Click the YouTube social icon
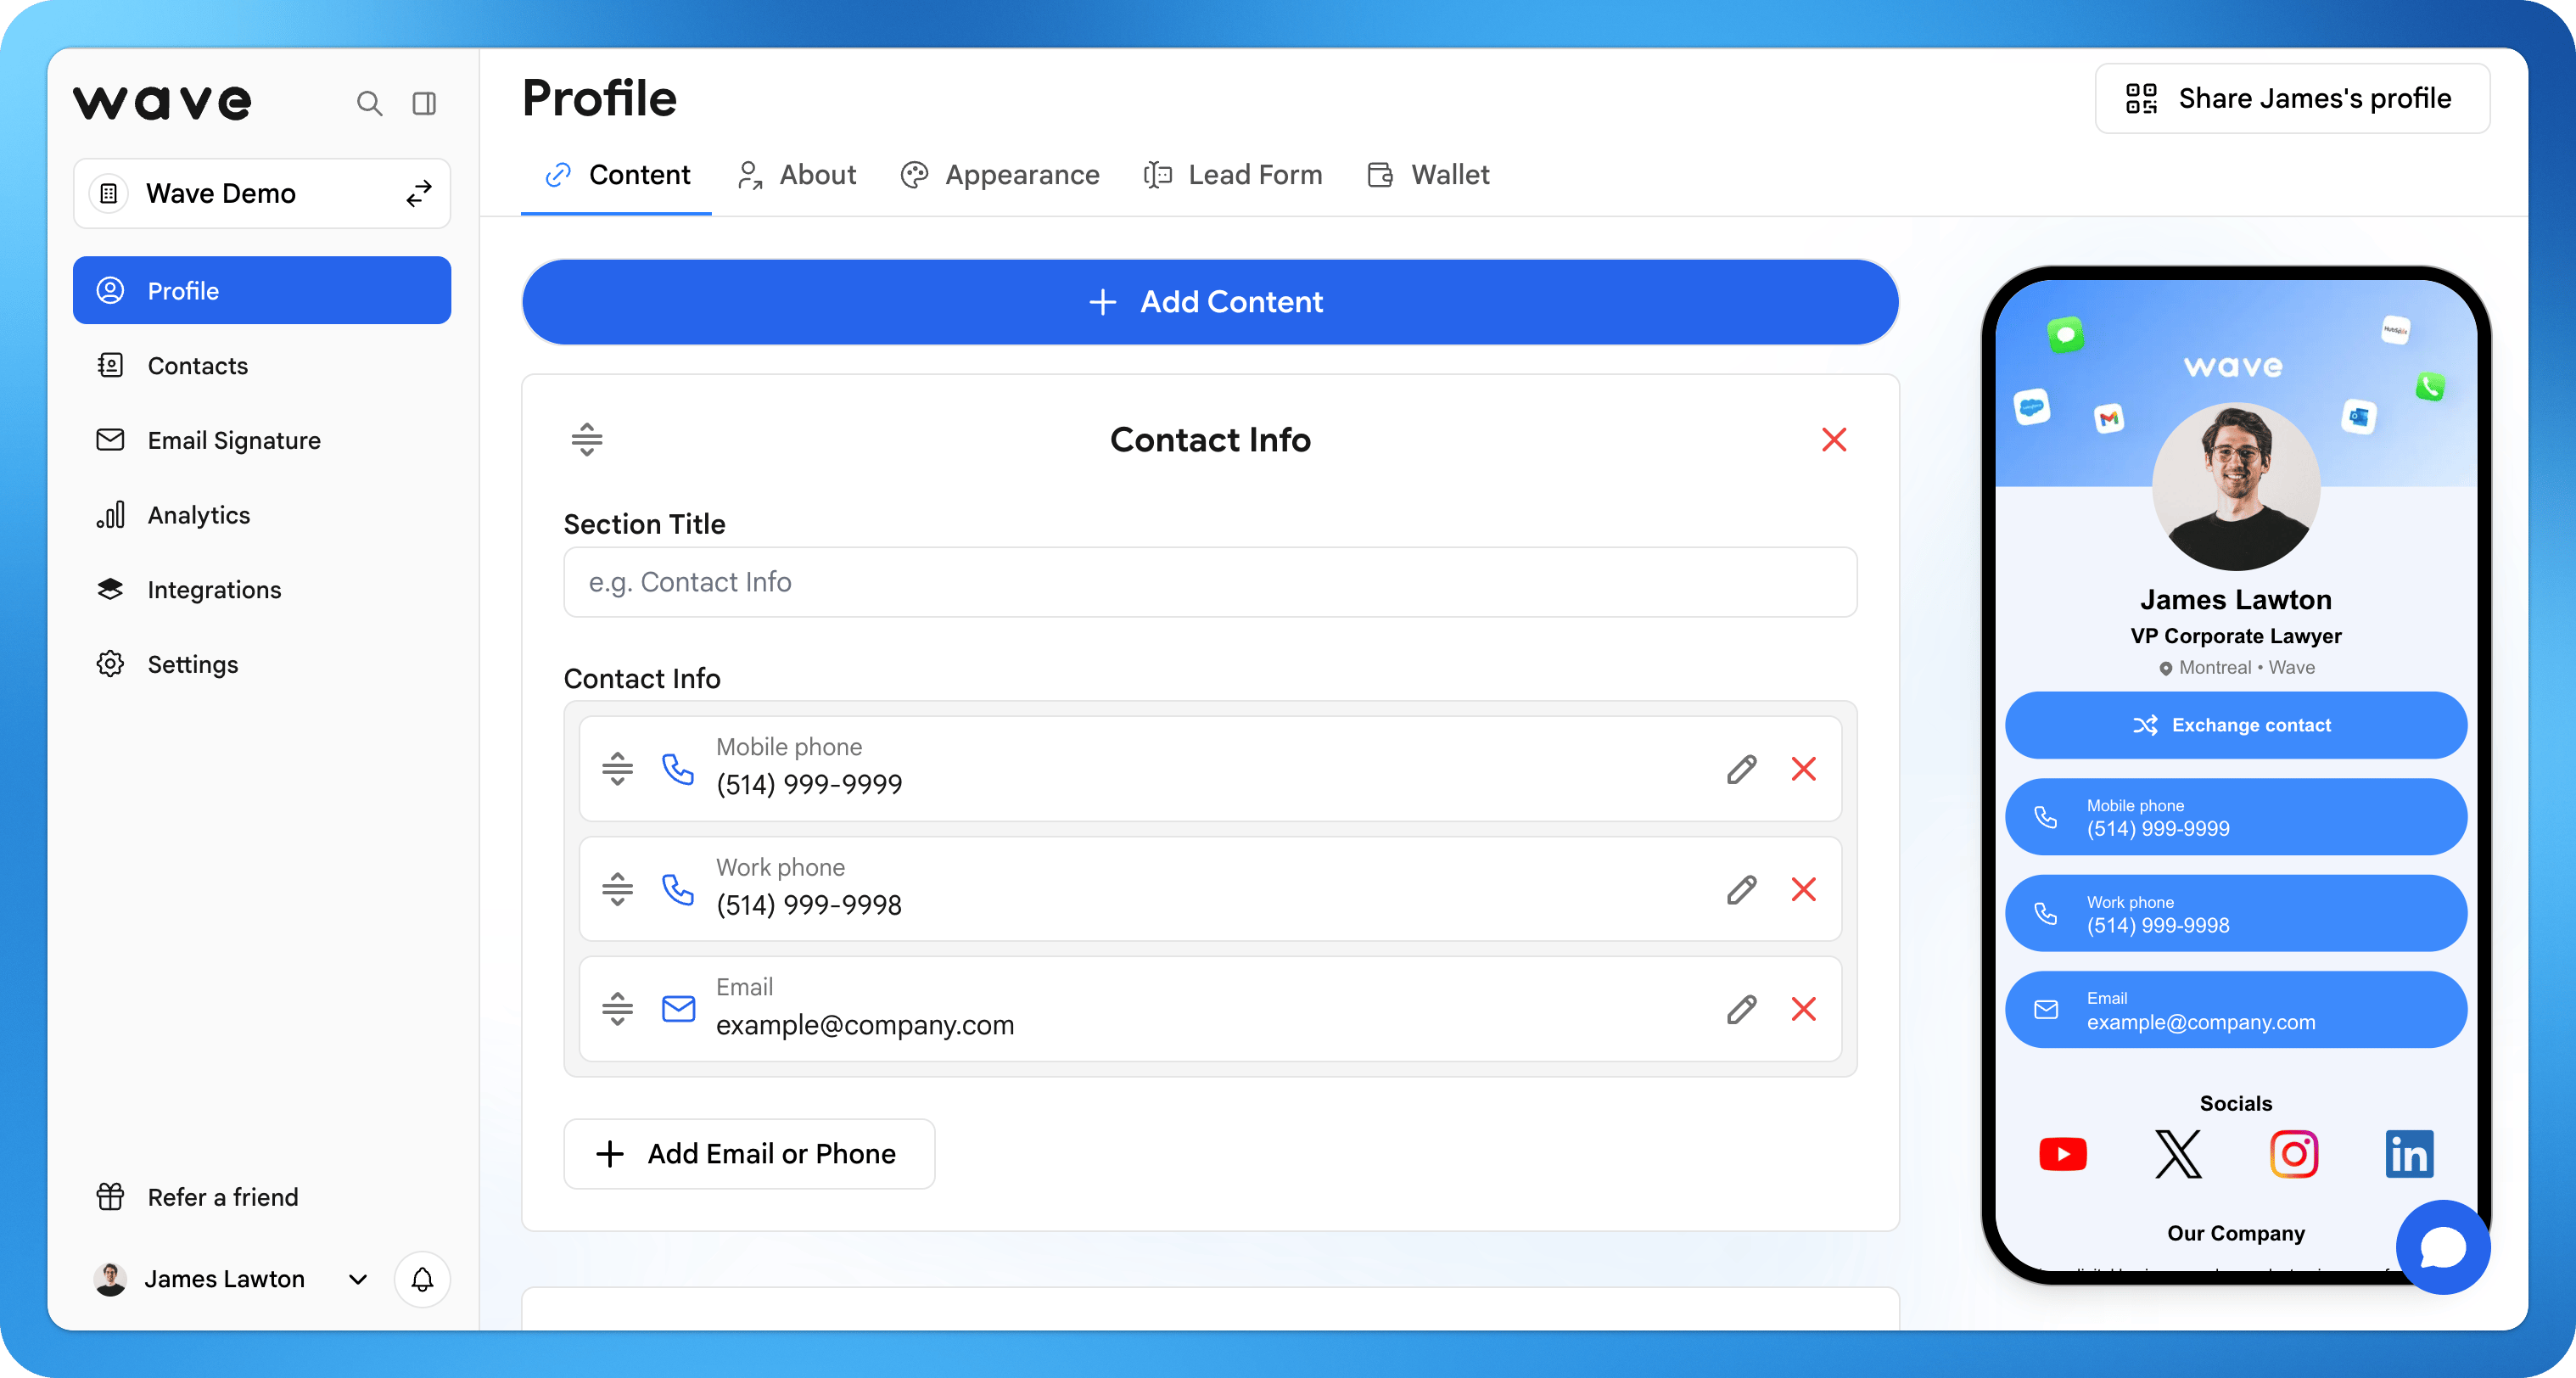The image size is (2576, 1378). click(2063, 1154)
